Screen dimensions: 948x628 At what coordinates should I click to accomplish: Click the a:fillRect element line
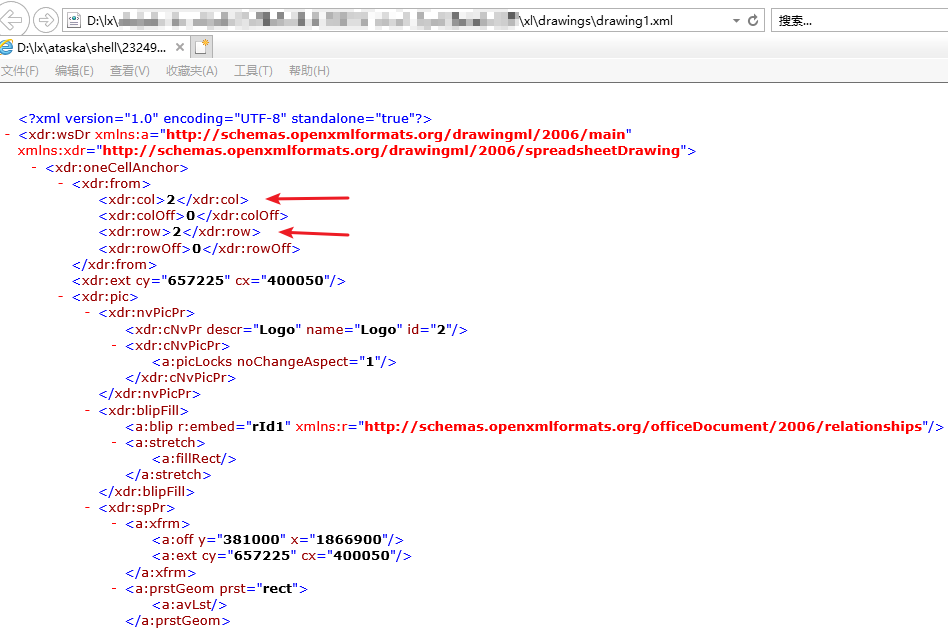194,459
